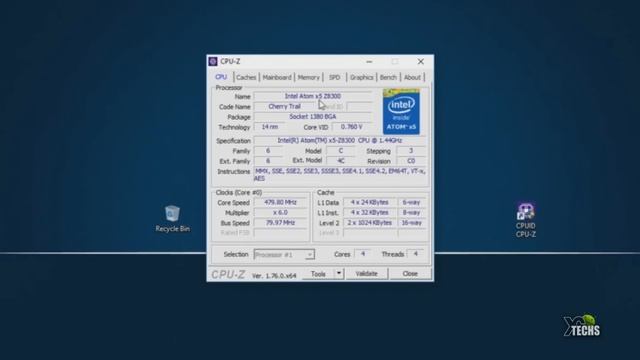Open the Tools button dropdown arrow

(339, 273)
